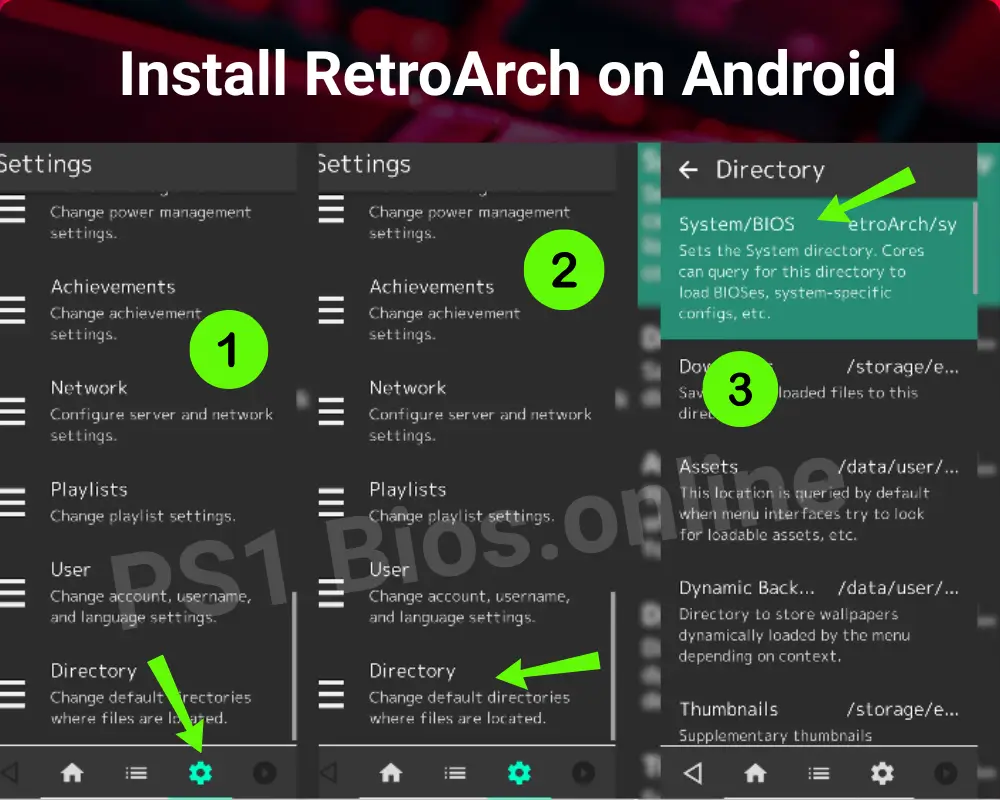The width and height of the screenshot is (1000, 800).
Task: Select the home icon in bottom navigation
Action: 71,772
